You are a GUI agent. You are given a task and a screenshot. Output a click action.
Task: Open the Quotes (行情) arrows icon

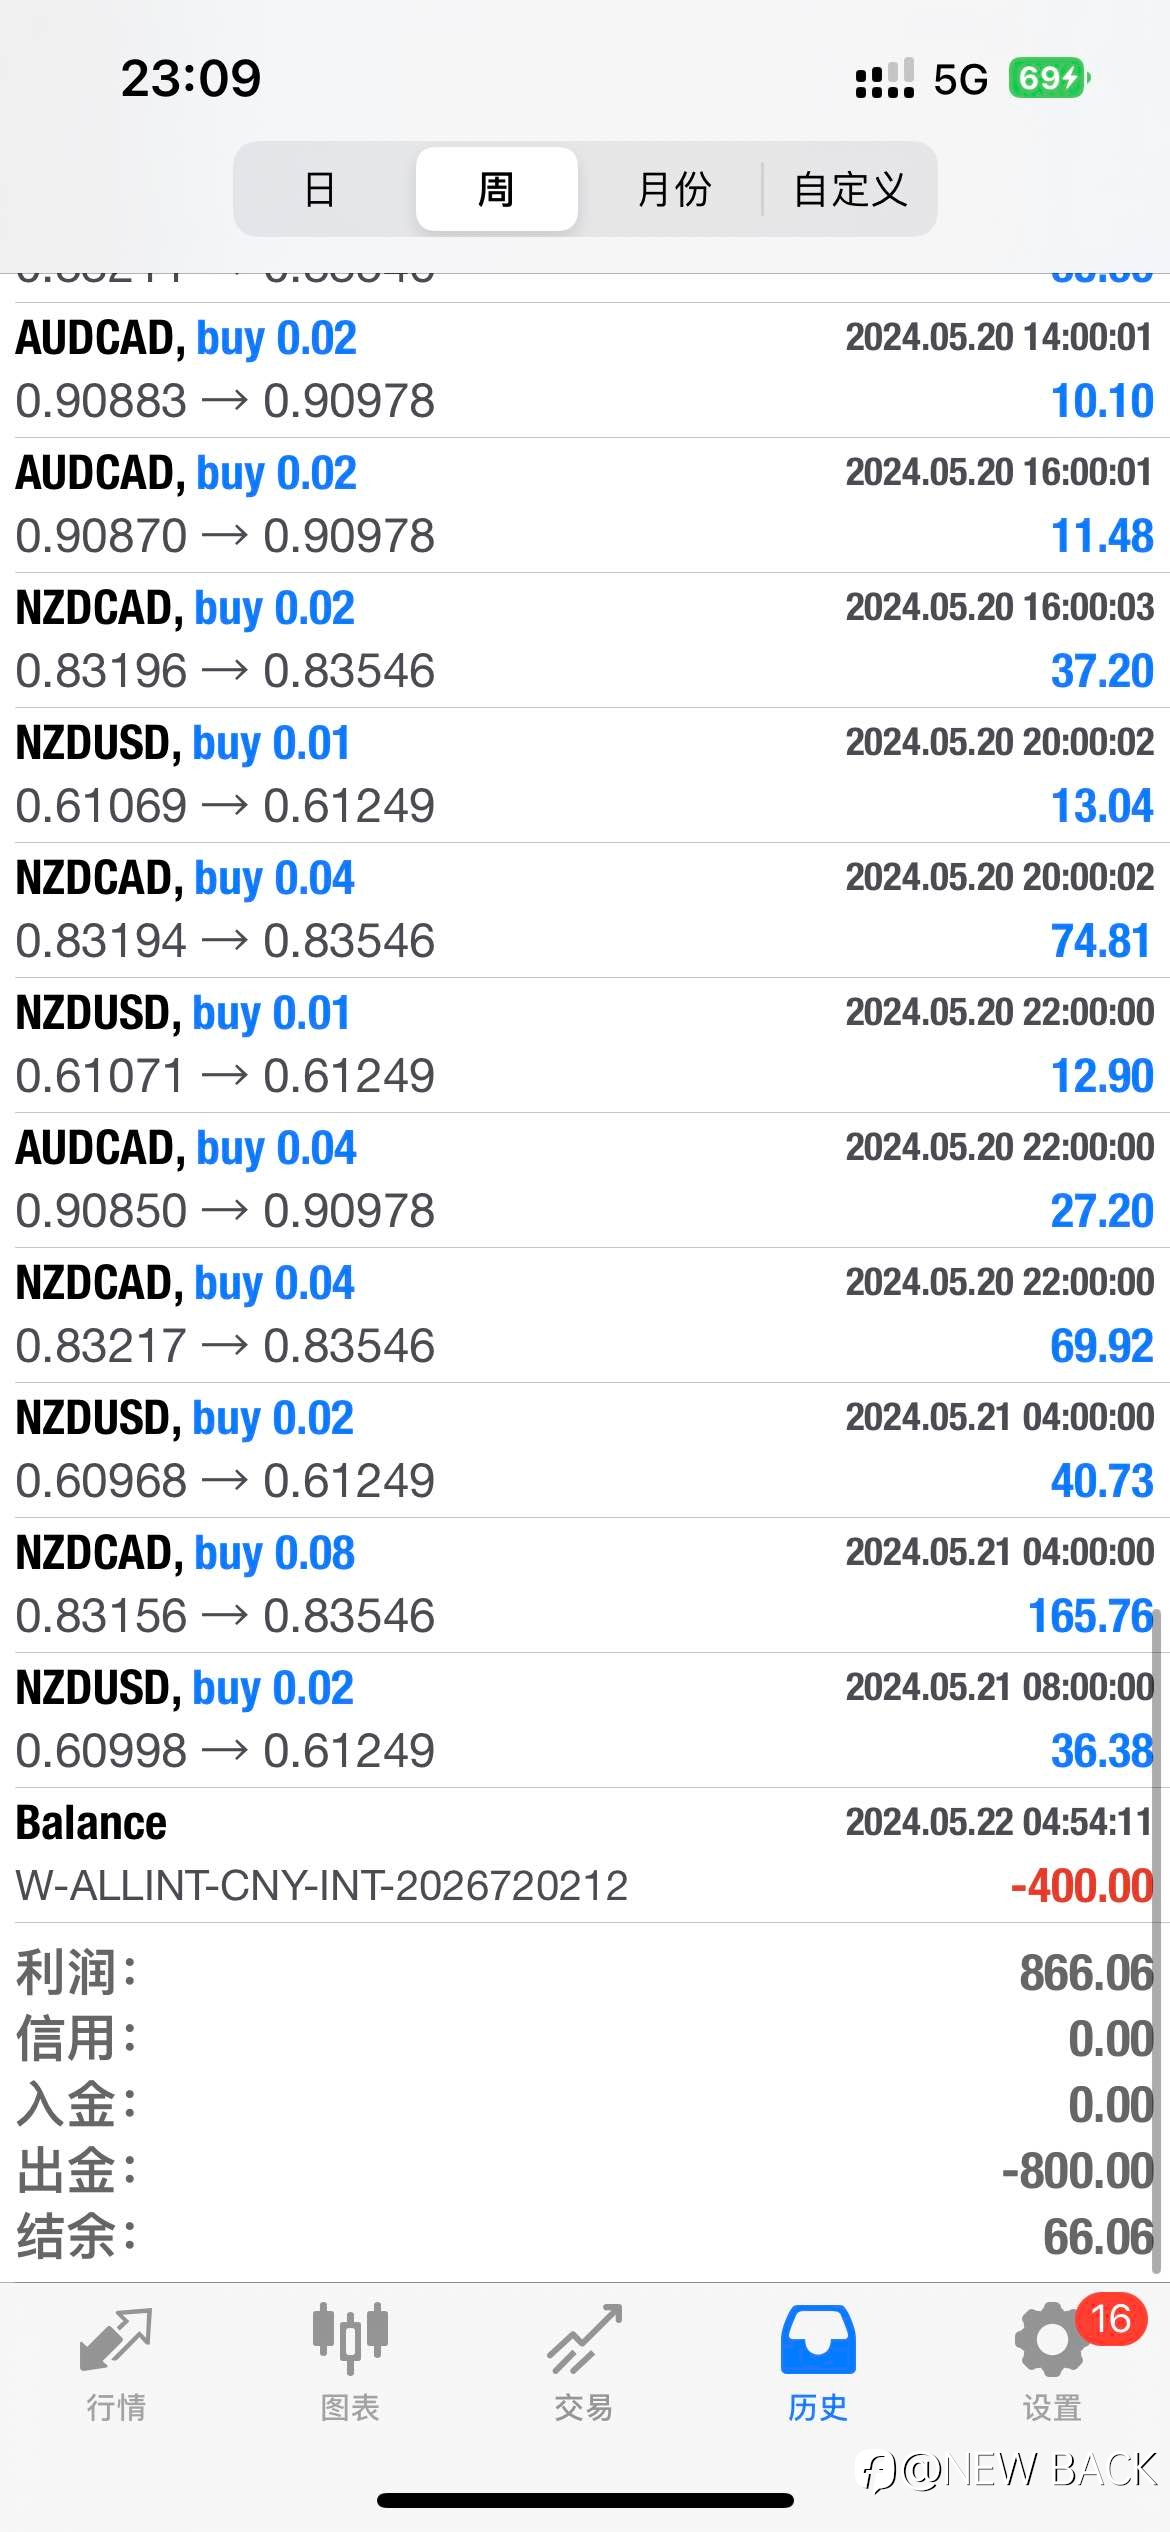116,2341
